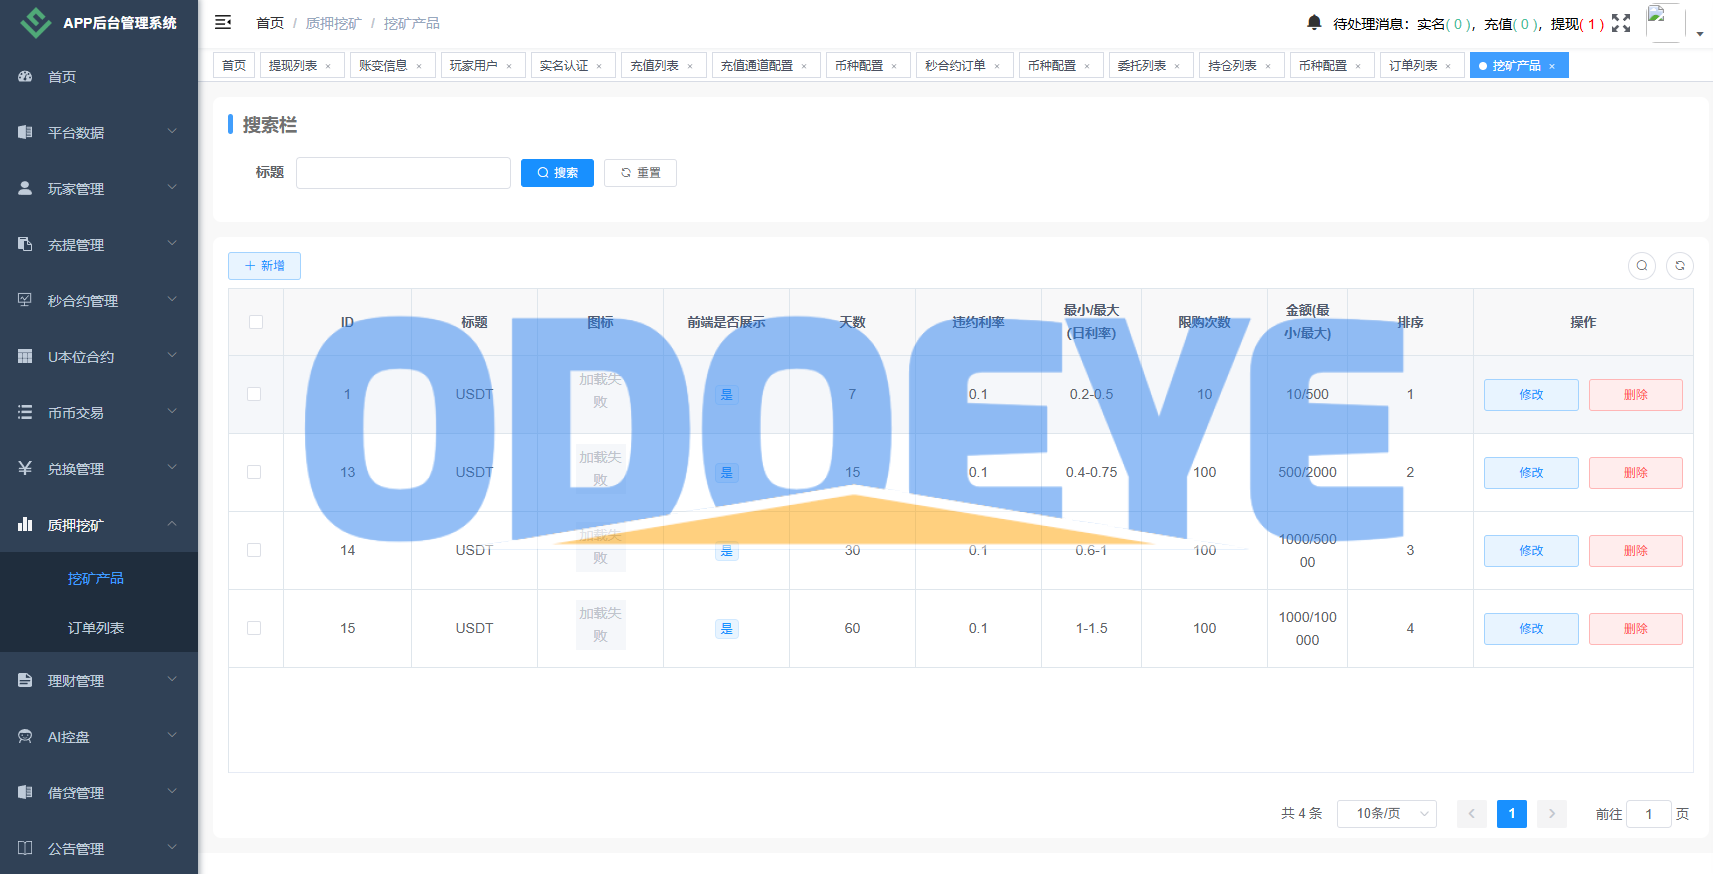Expand the 秒合约管理 menu chevron

coord(172,299)
